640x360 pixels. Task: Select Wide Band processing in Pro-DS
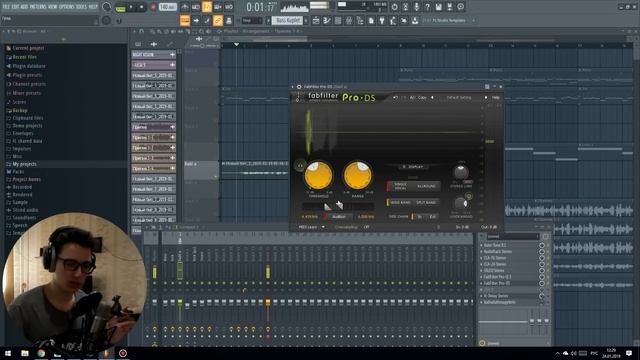point(400,202)
